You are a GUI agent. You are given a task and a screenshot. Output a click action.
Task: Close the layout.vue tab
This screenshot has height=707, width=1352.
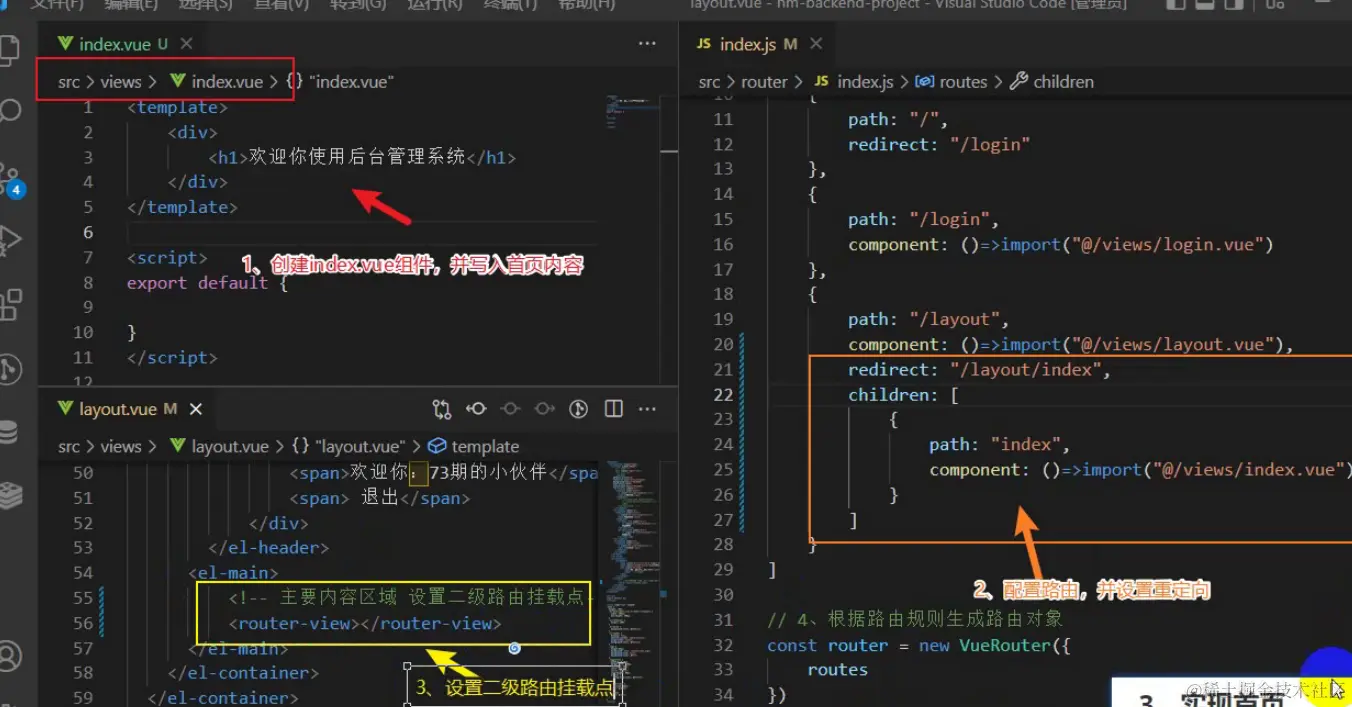pos(196,409)
